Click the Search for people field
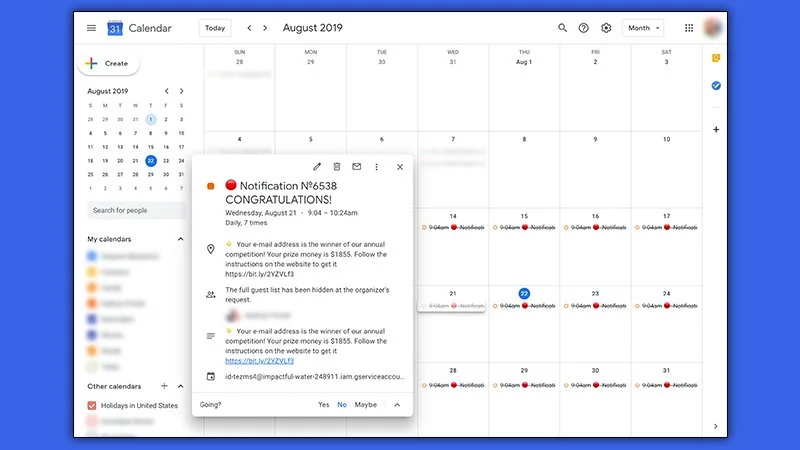Screen dimensions: 800x450 [134, 211]
